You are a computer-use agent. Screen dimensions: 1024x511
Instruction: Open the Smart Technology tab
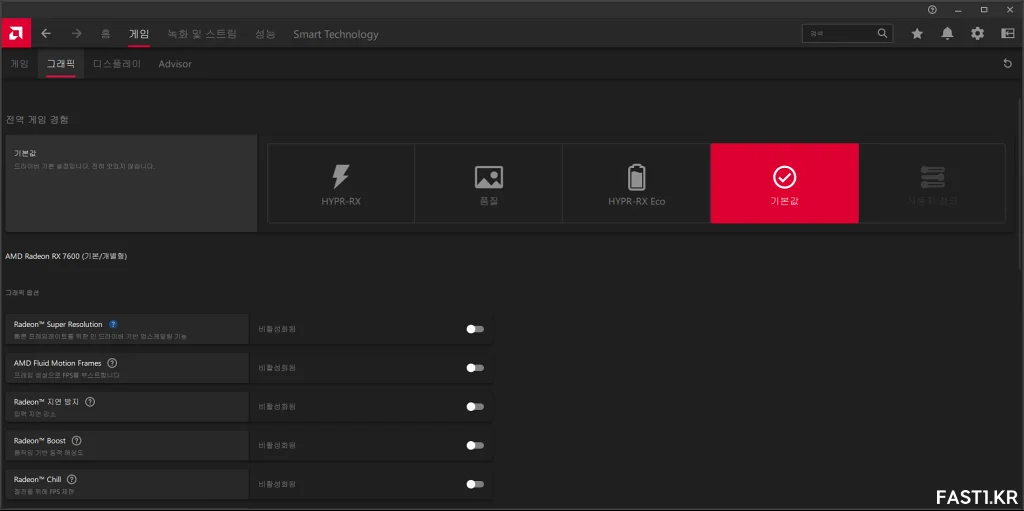tap(336, 34)
